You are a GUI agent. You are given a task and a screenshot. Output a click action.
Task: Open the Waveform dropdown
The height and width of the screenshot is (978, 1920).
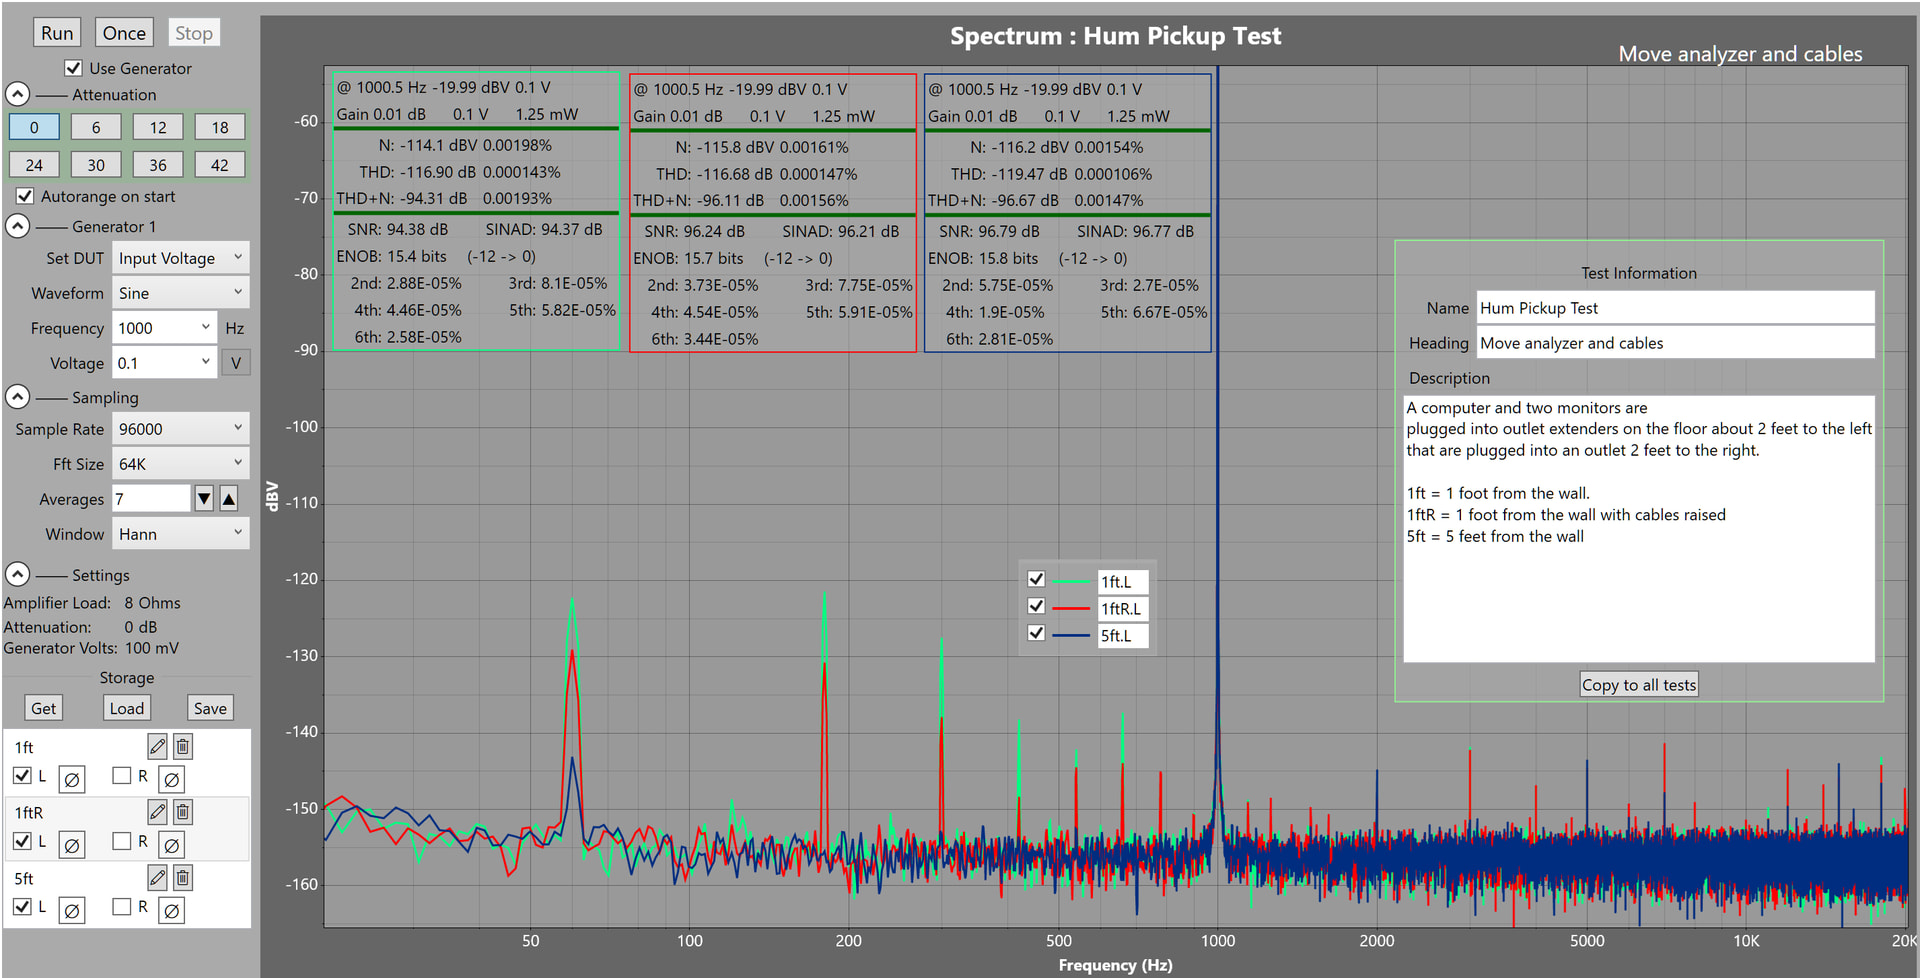[180, 293]
